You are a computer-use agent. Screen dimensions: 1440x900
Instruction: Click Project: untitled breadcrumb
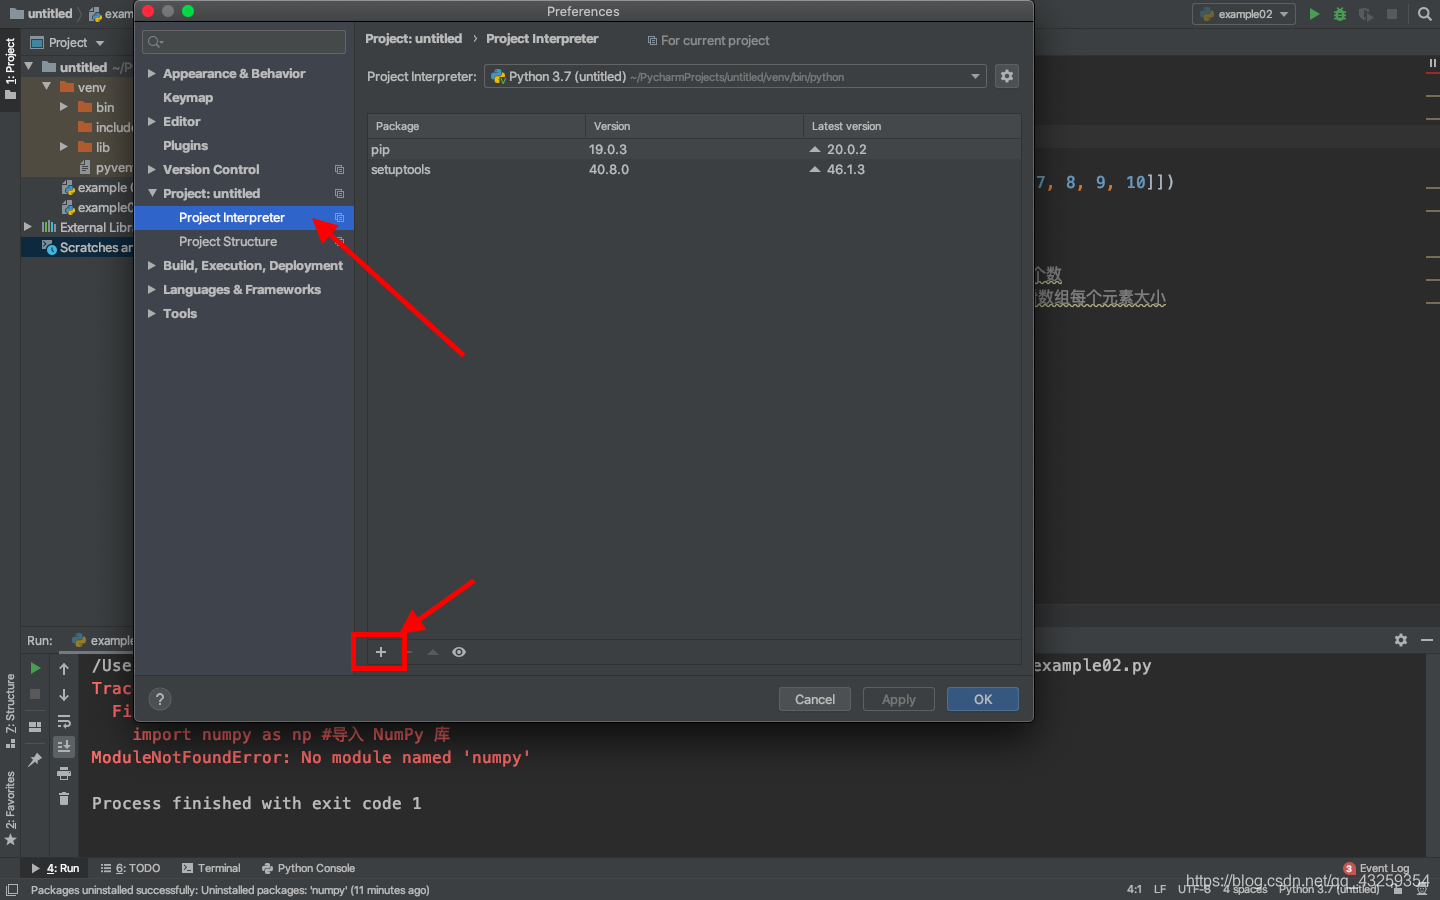pos(413,39)
